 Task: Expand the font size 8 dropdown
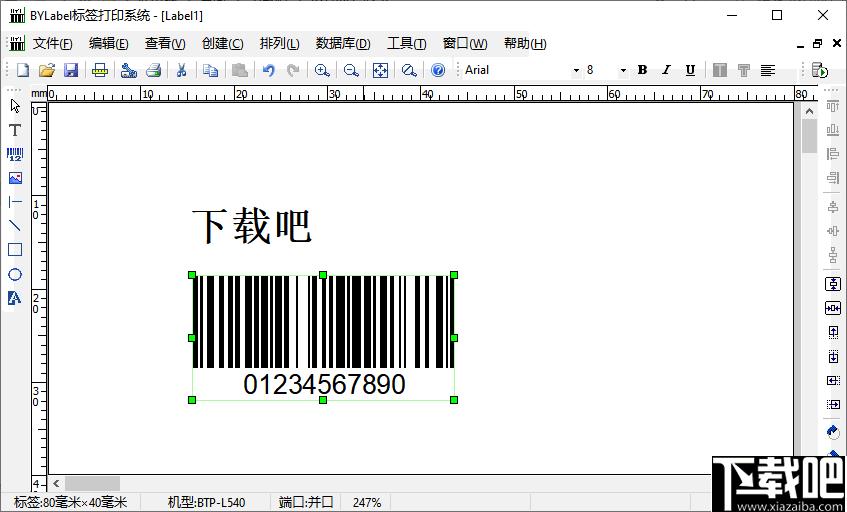click(x=623, y=70)
